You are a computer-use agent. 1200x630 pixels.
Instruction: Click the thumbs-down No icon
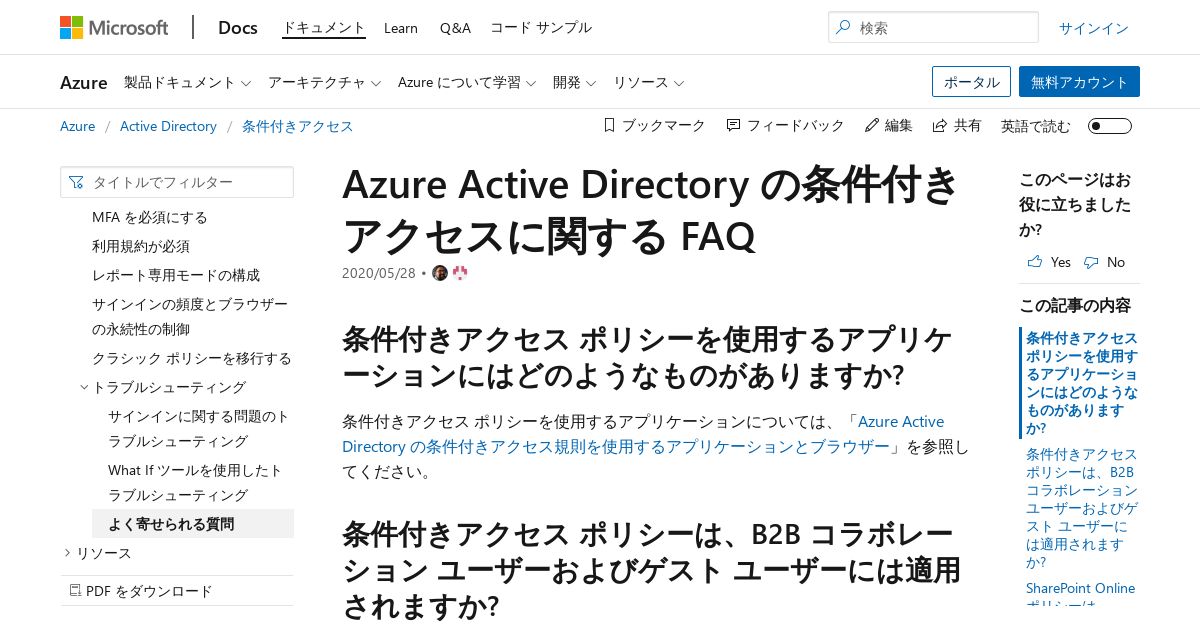click(1090, 262)
